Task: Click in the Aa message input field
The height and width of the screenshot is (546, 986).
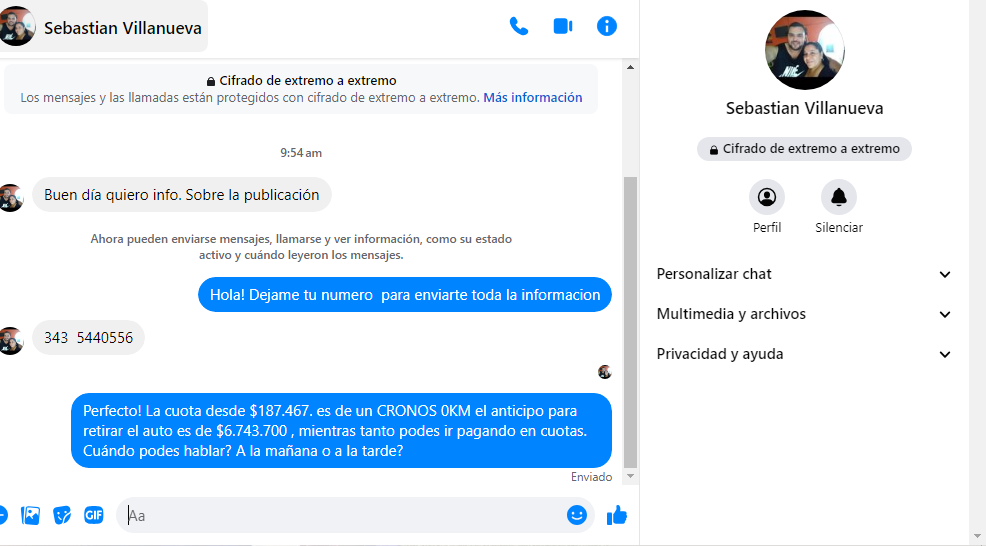Action: [x=340, y=516]
